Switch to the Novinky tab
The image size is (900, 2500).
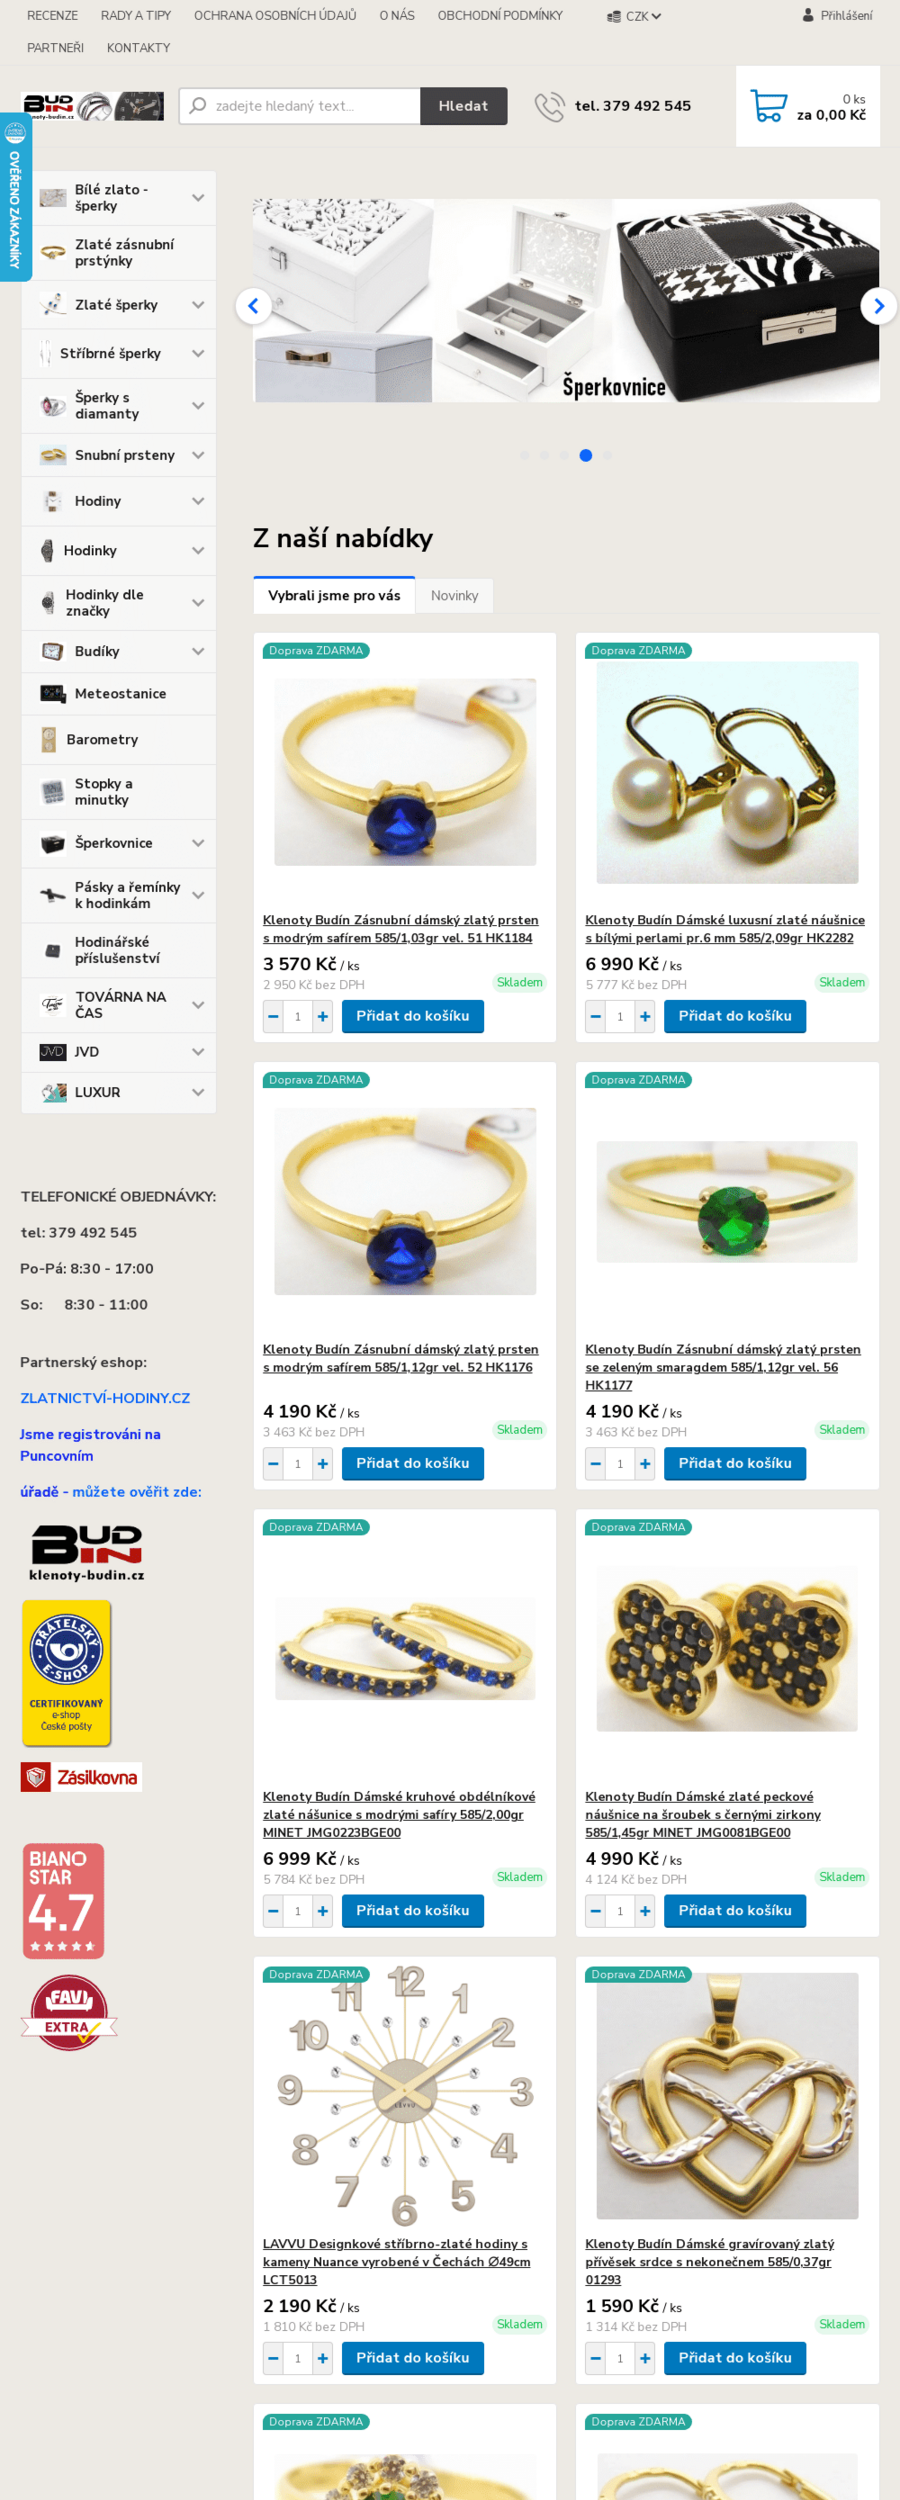tap(454, 595)
